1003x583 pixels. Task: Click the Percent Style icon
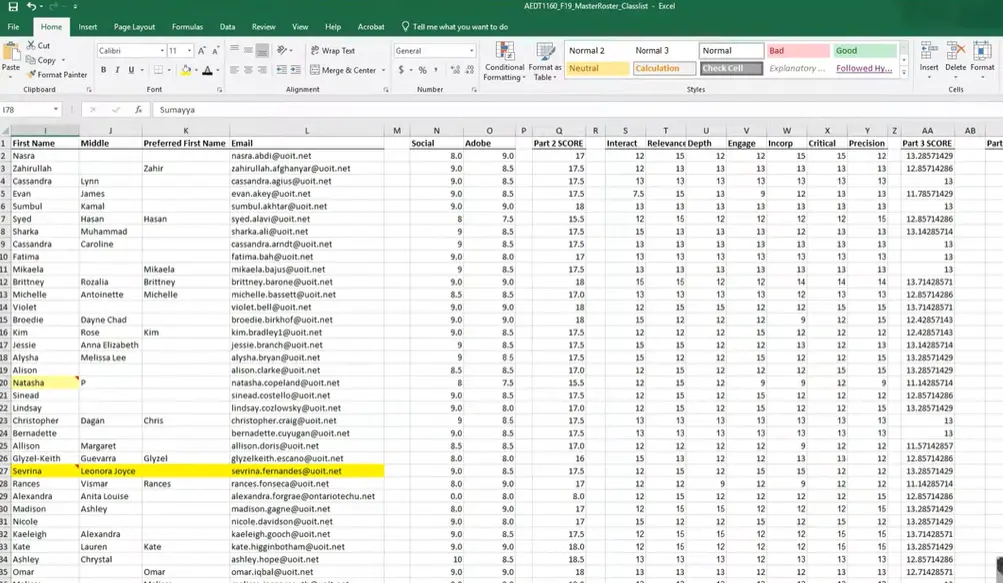coord(422,71)
